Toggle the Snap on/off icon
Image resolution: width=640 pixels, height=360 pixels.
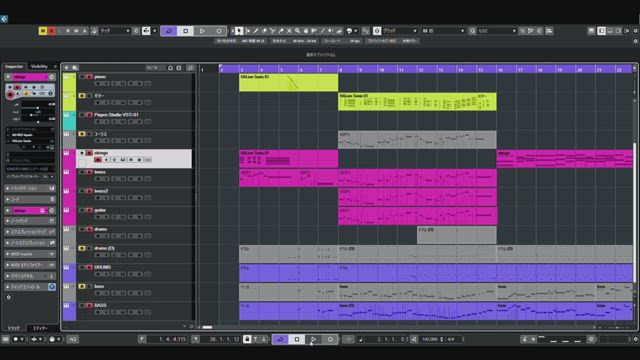377,31
